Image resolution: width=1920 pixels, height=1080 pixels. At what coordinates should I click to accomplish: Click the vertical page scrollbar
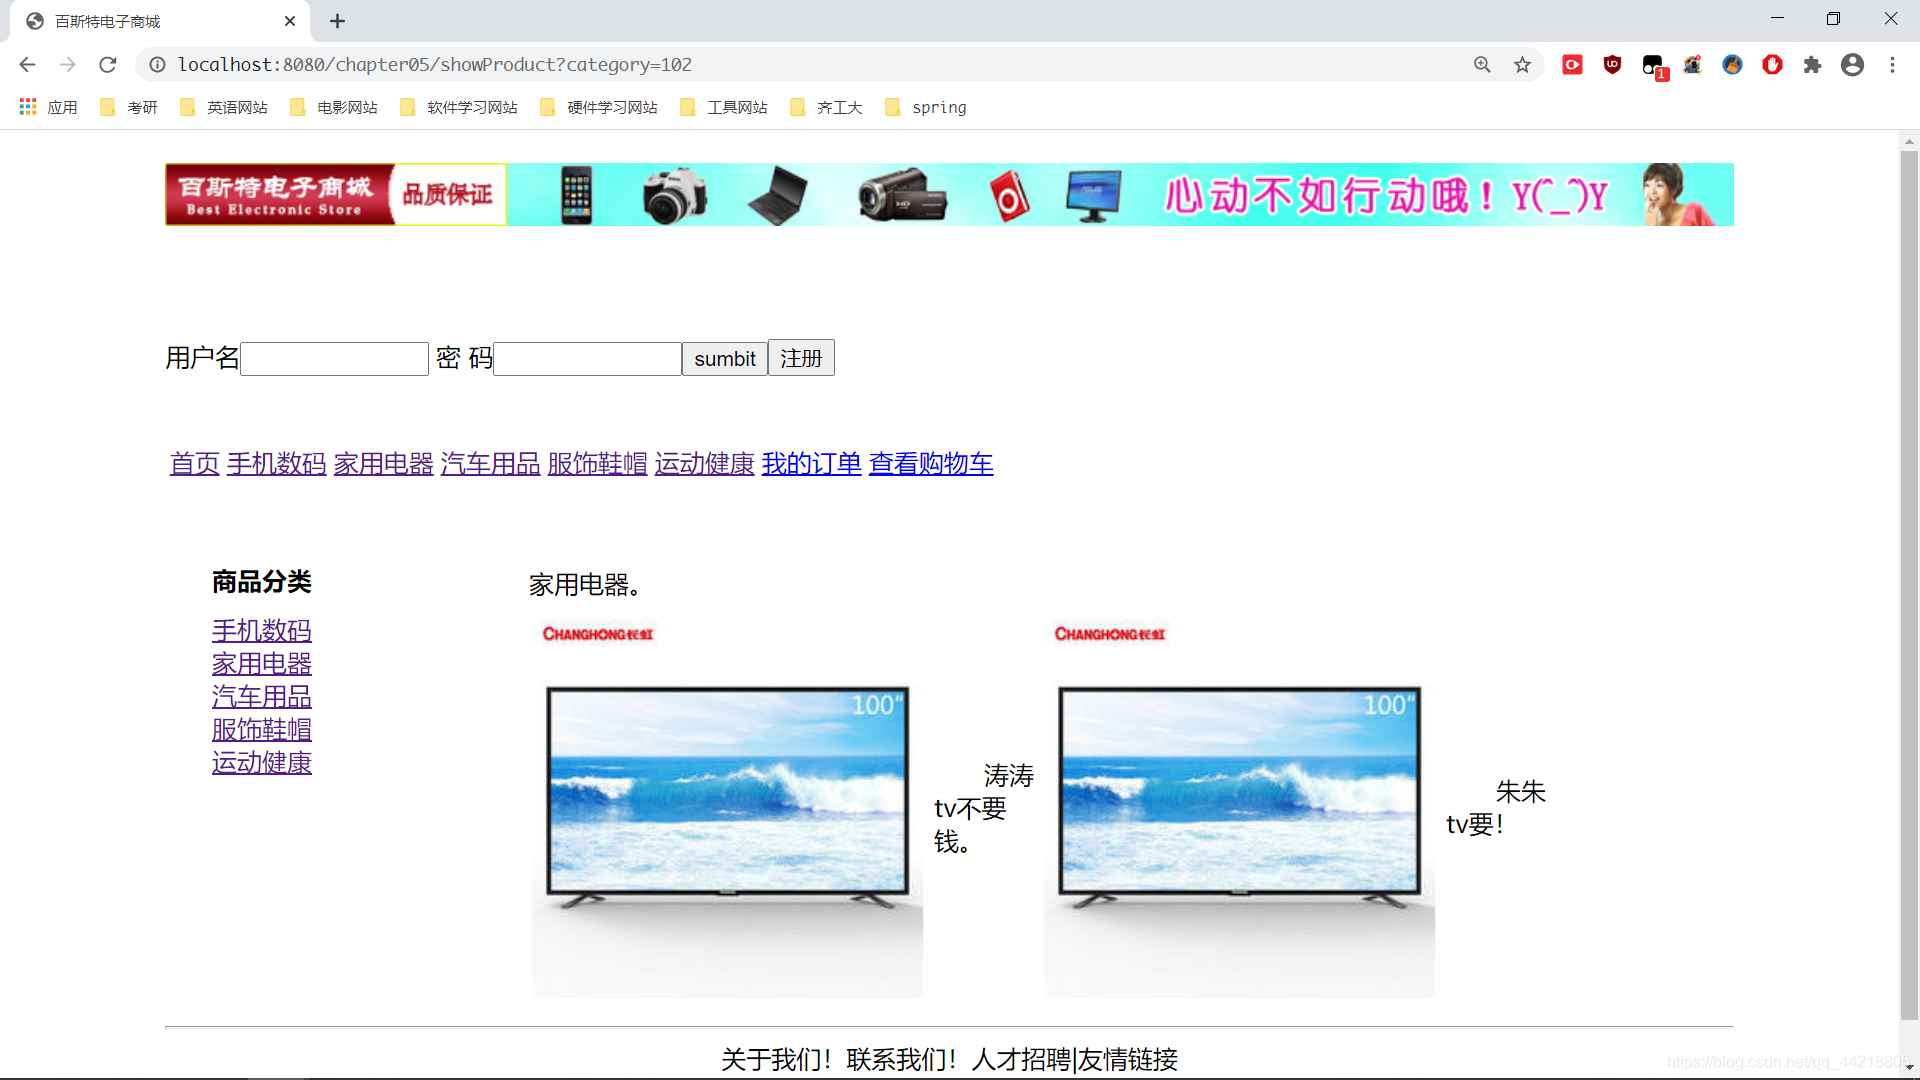pyautogui.click(x=1909, y=585)
